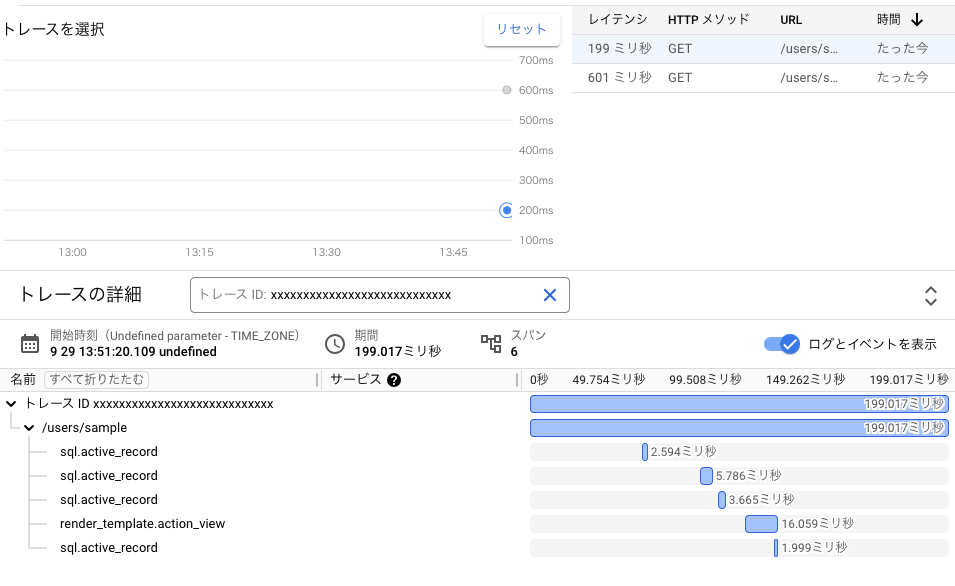Click the clock icon beside 期間

click(x=335, y=344)
